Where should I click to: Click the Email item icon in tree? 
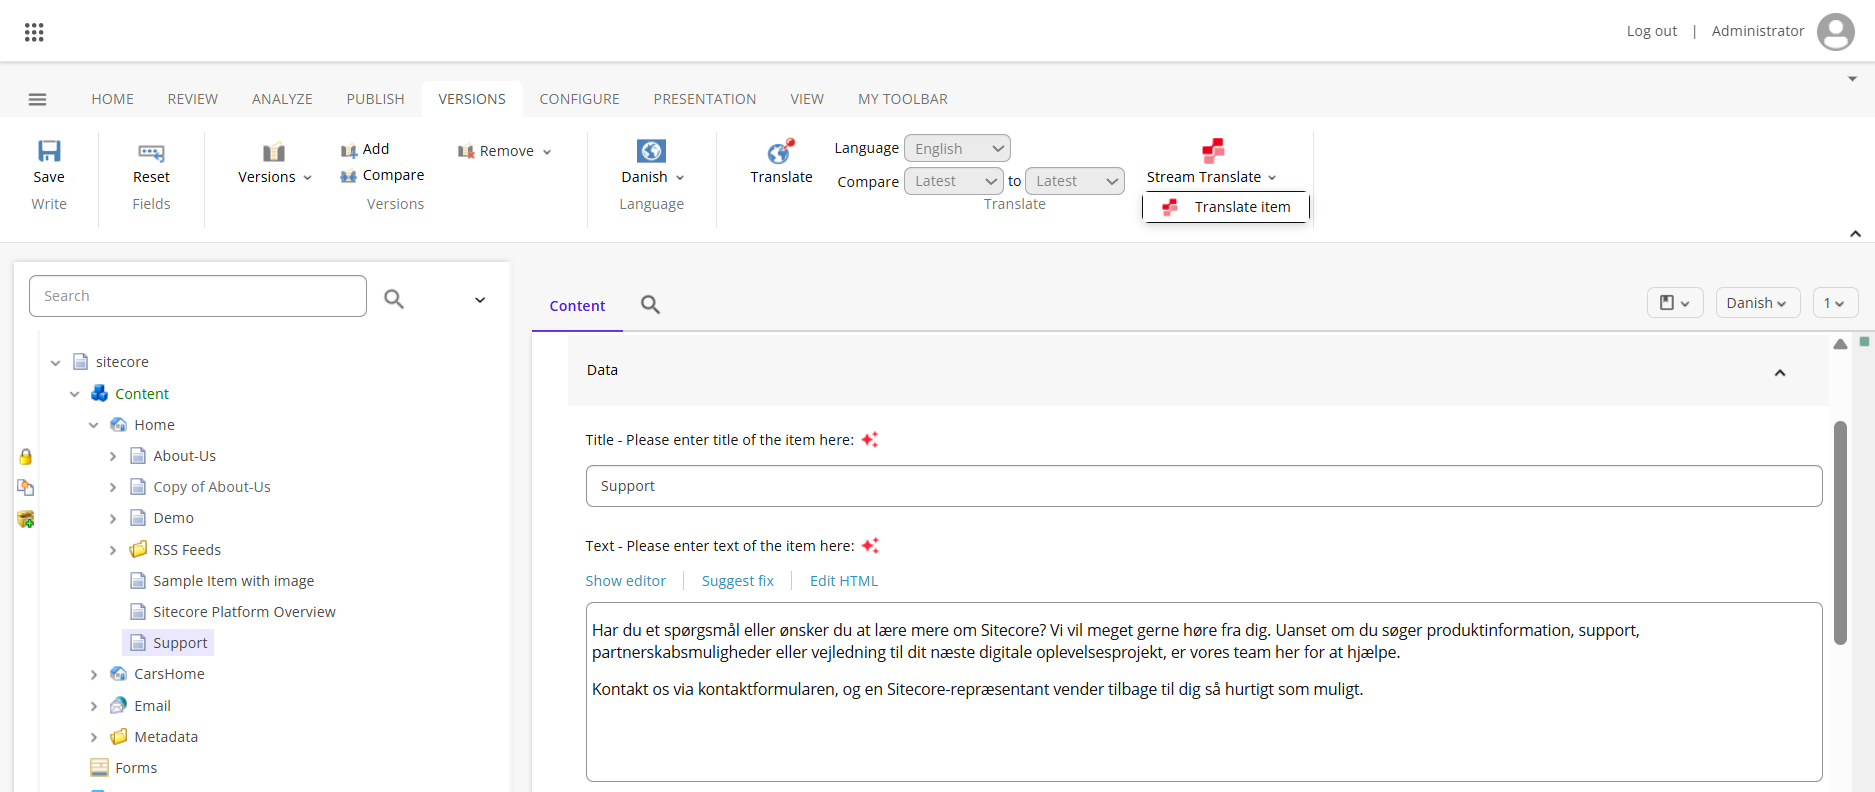(x=119, y=705)
